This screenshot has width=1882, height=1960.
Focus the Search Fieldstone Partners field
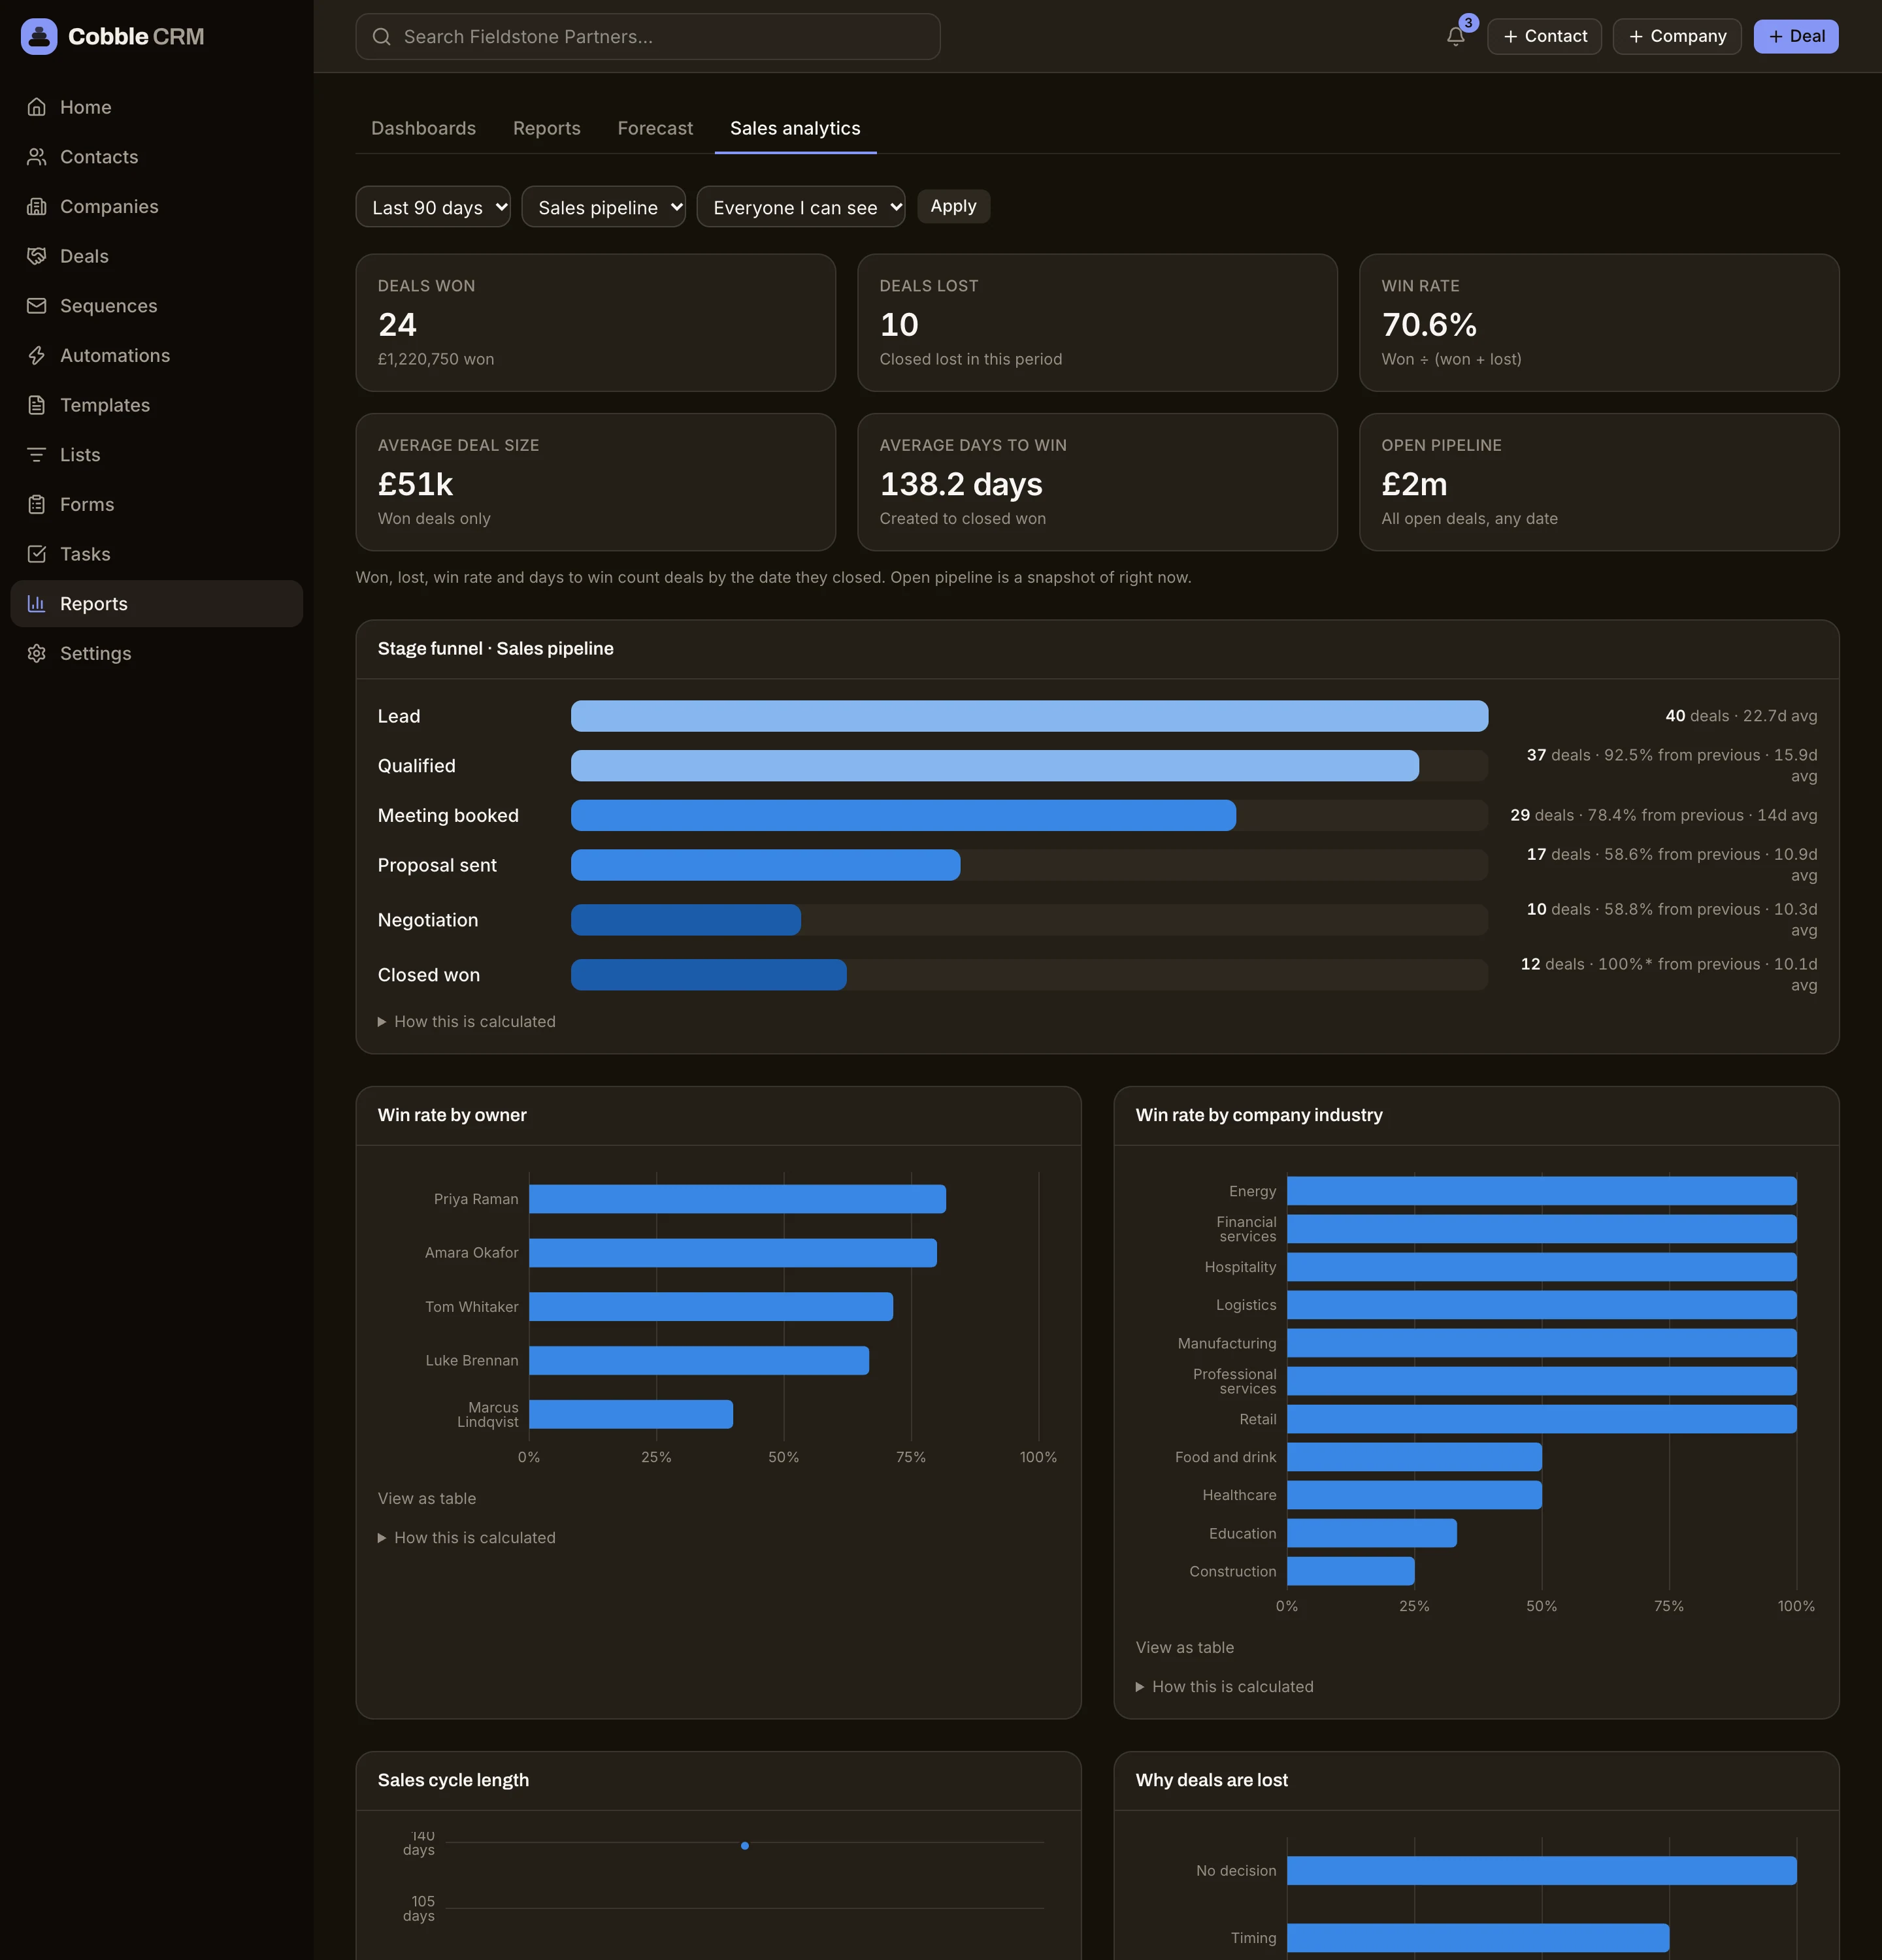(648, 37)
